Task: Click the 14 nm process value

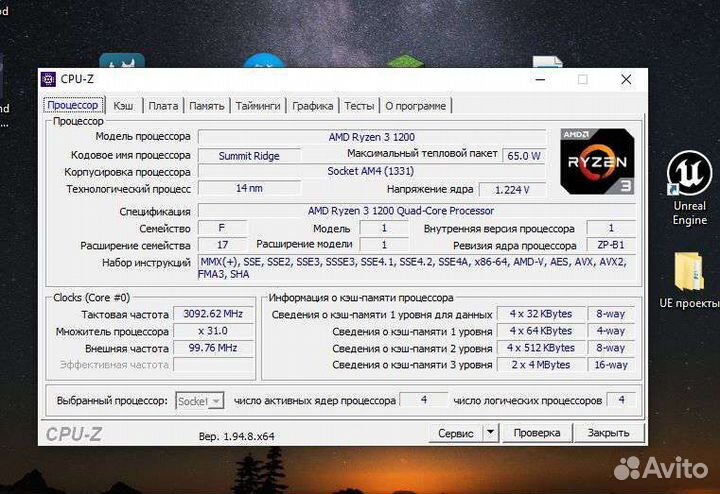Action: (249, 188)
